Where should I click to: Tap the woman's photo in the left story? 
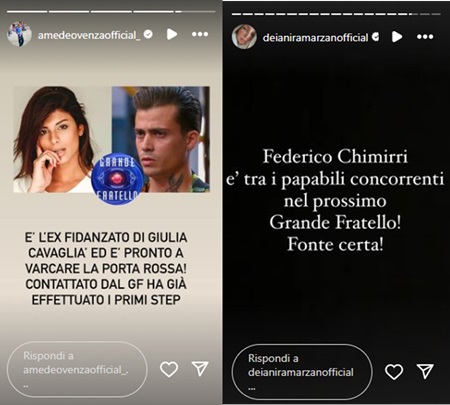tap(62, 139)
